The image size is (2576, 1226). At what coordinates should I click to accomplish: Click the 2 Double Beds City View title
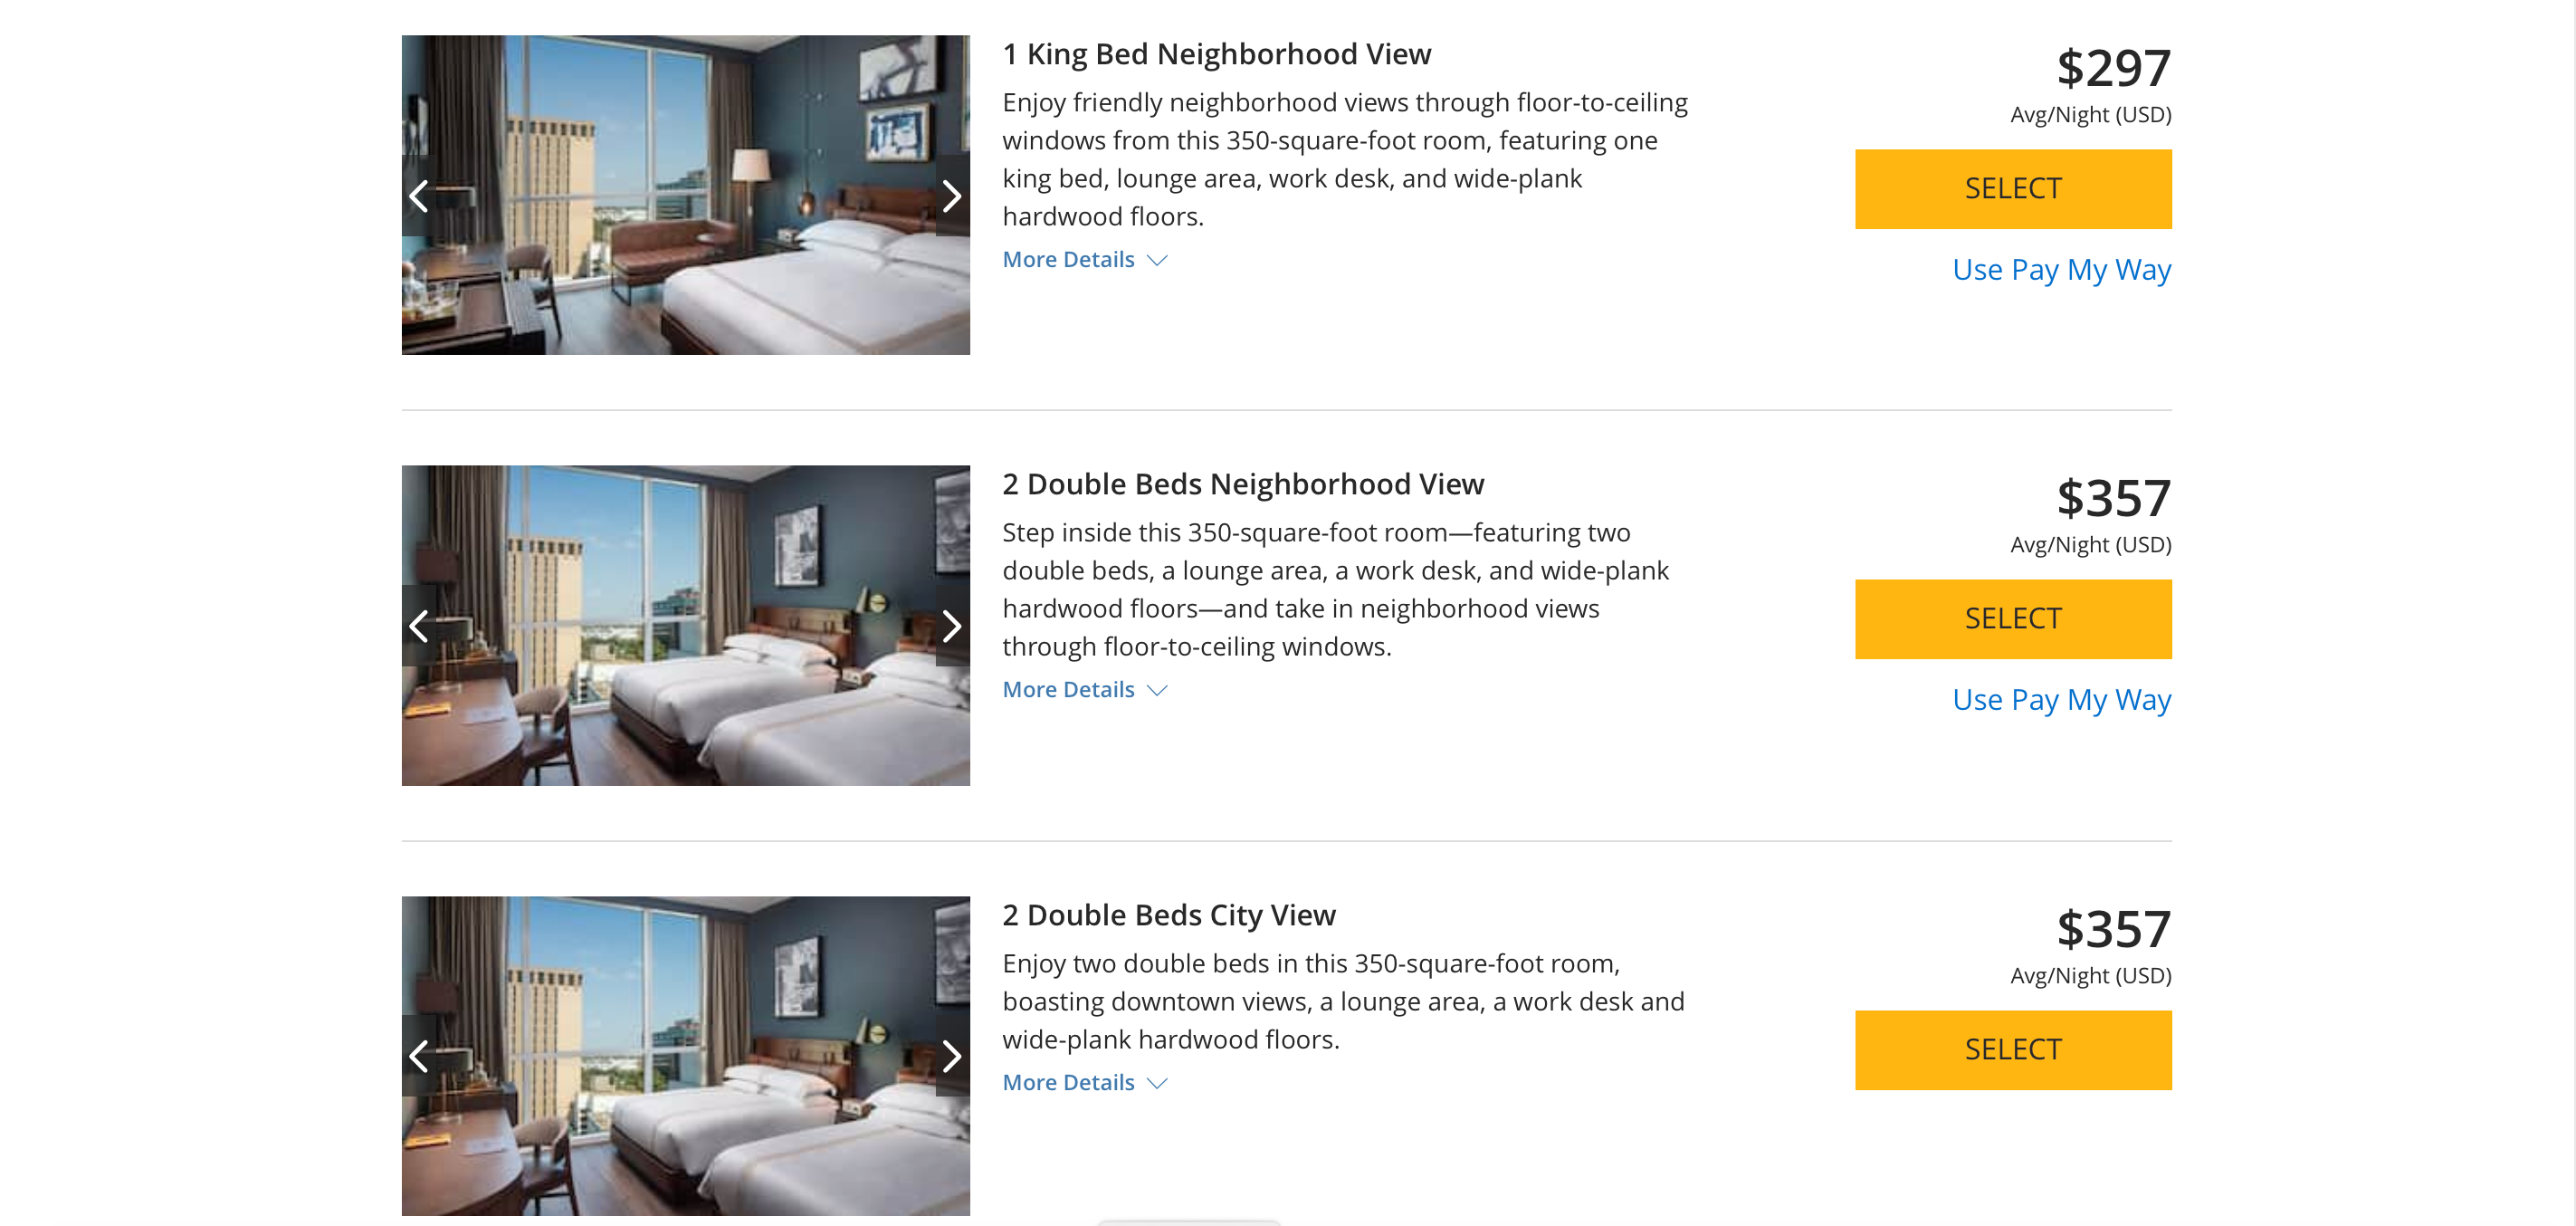point(1168,915)
